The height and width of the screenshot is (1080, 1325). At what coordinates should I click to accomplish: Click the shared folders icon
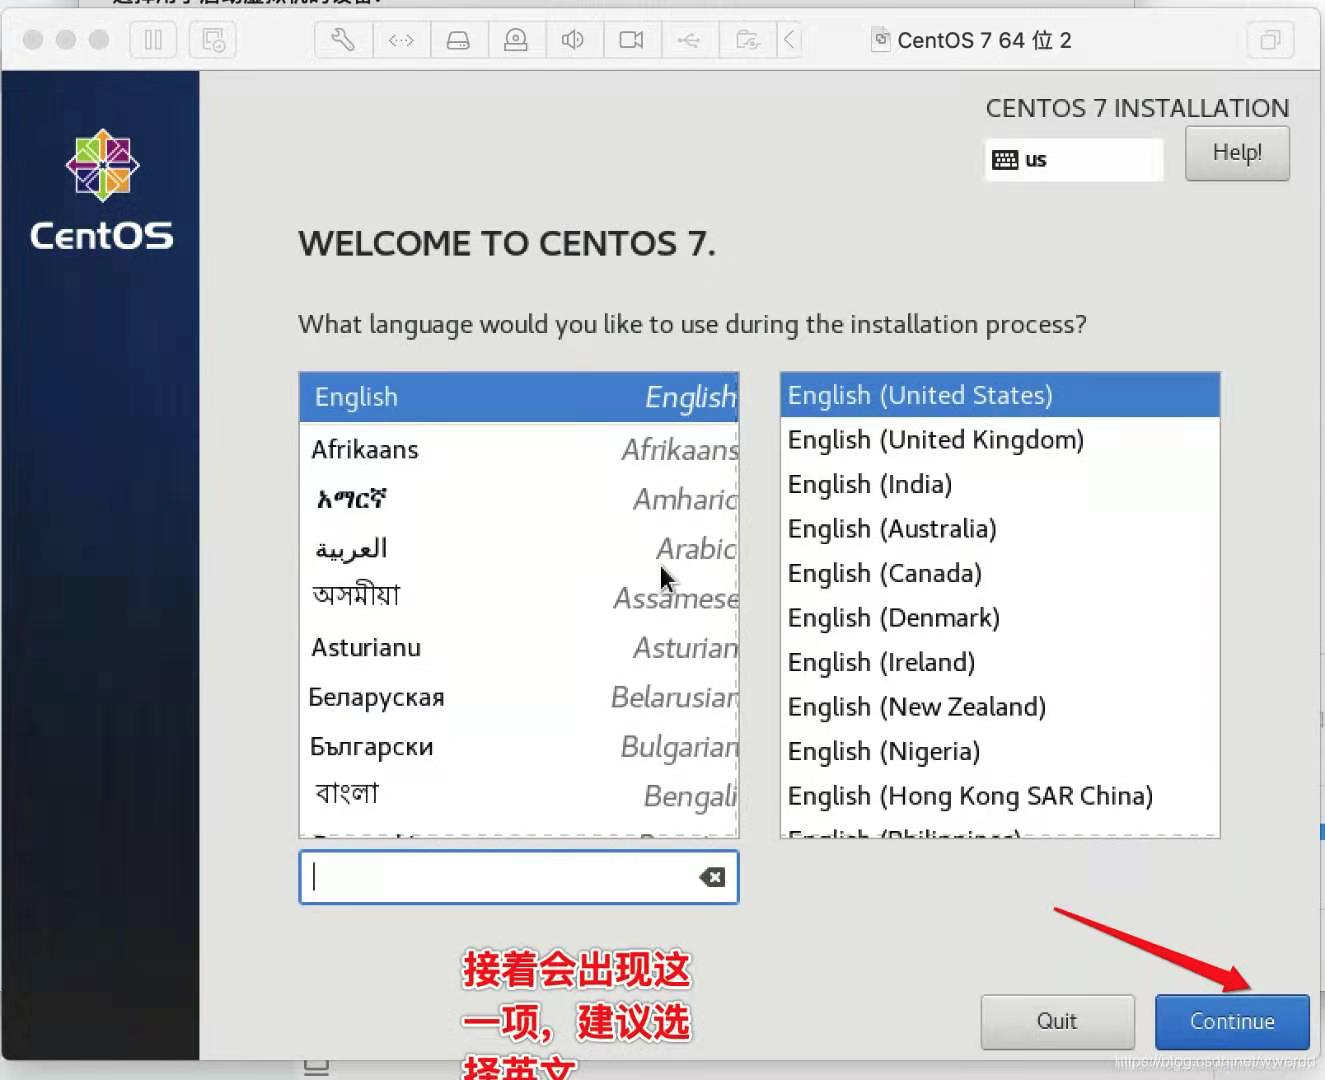click(x=747, y=40)
